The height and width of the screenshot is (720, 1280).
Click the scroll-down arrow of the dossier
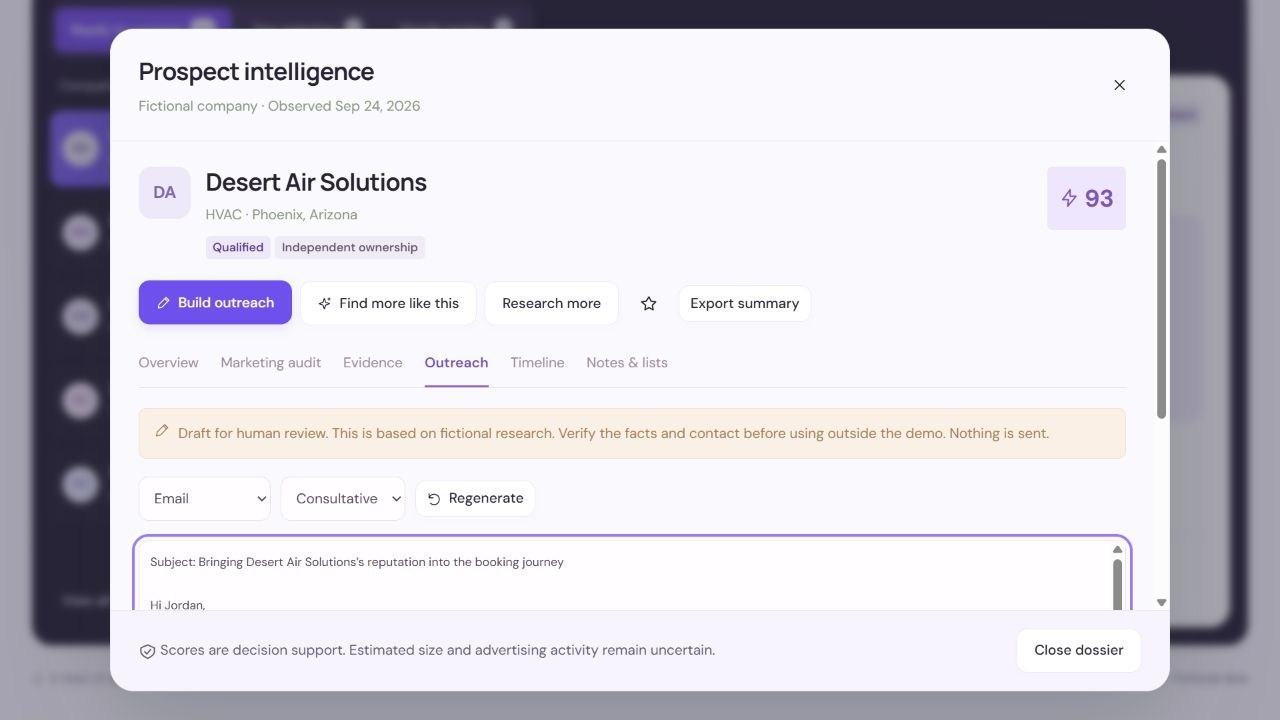pyautogui.click(x=1161, y=602)
